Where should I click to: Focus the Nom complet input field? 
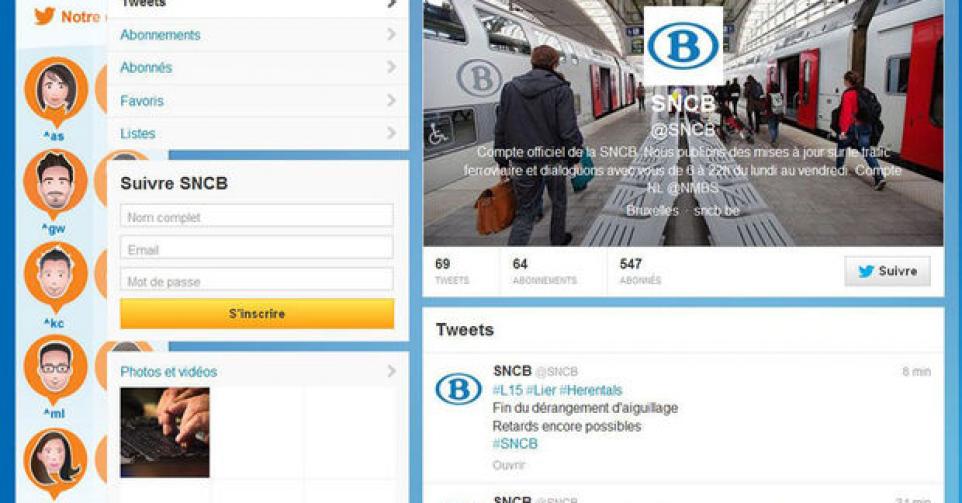pos(256,216)
